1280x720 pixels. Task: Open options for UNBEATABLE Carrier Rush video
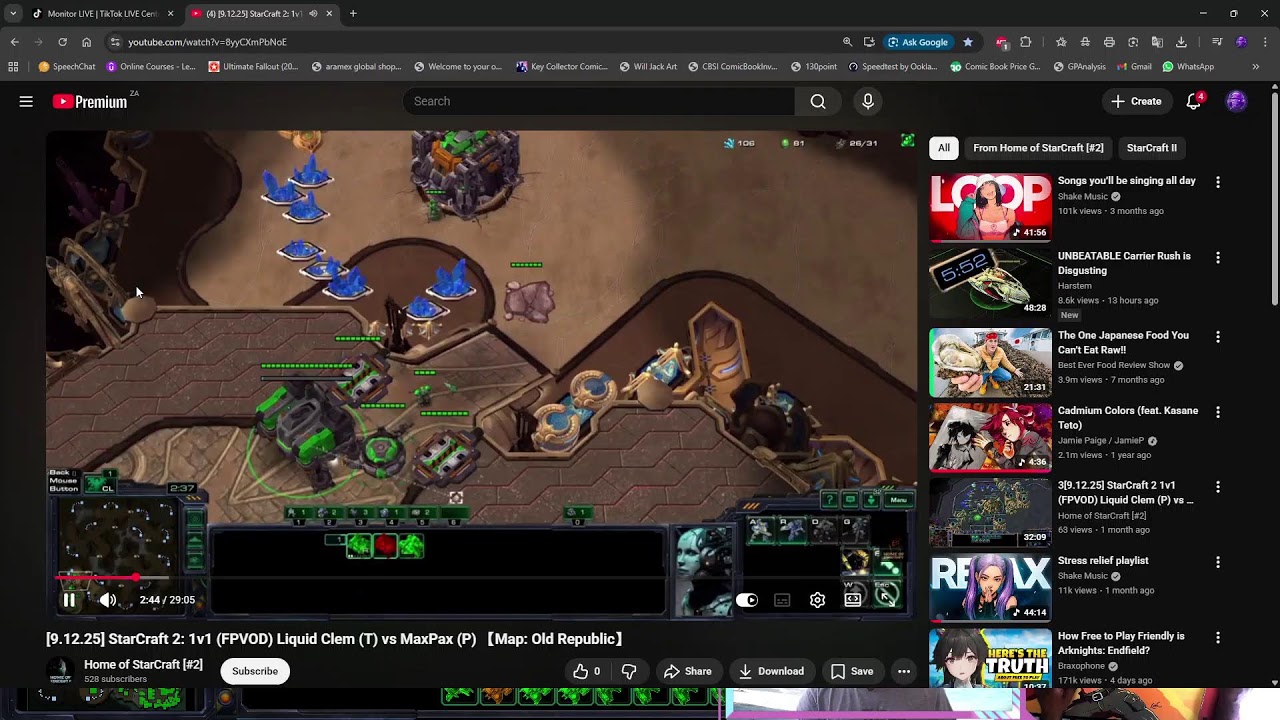[x=1217, y=257]
